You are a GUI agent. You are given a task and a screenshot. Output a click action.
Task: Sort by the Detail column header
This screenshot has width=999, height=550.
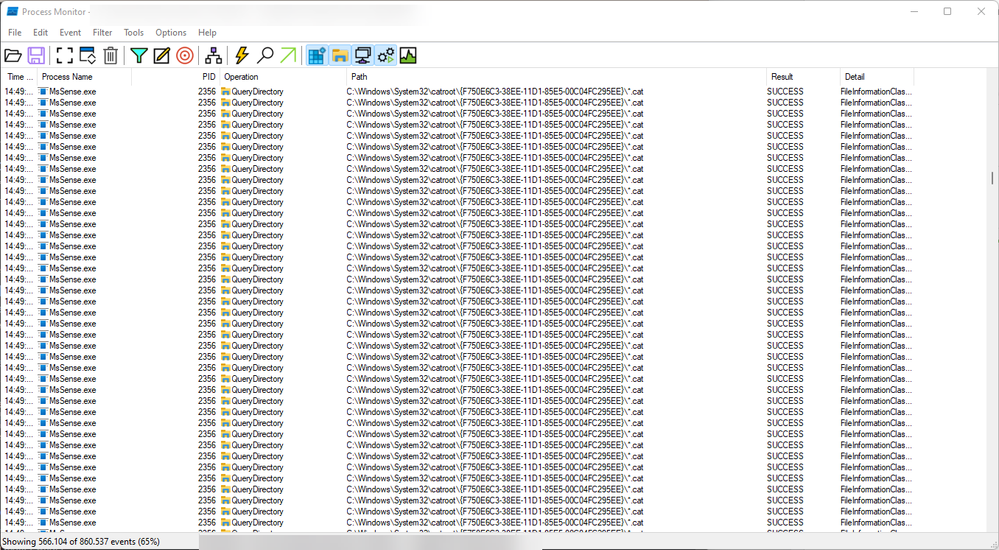tap(877, 76)
